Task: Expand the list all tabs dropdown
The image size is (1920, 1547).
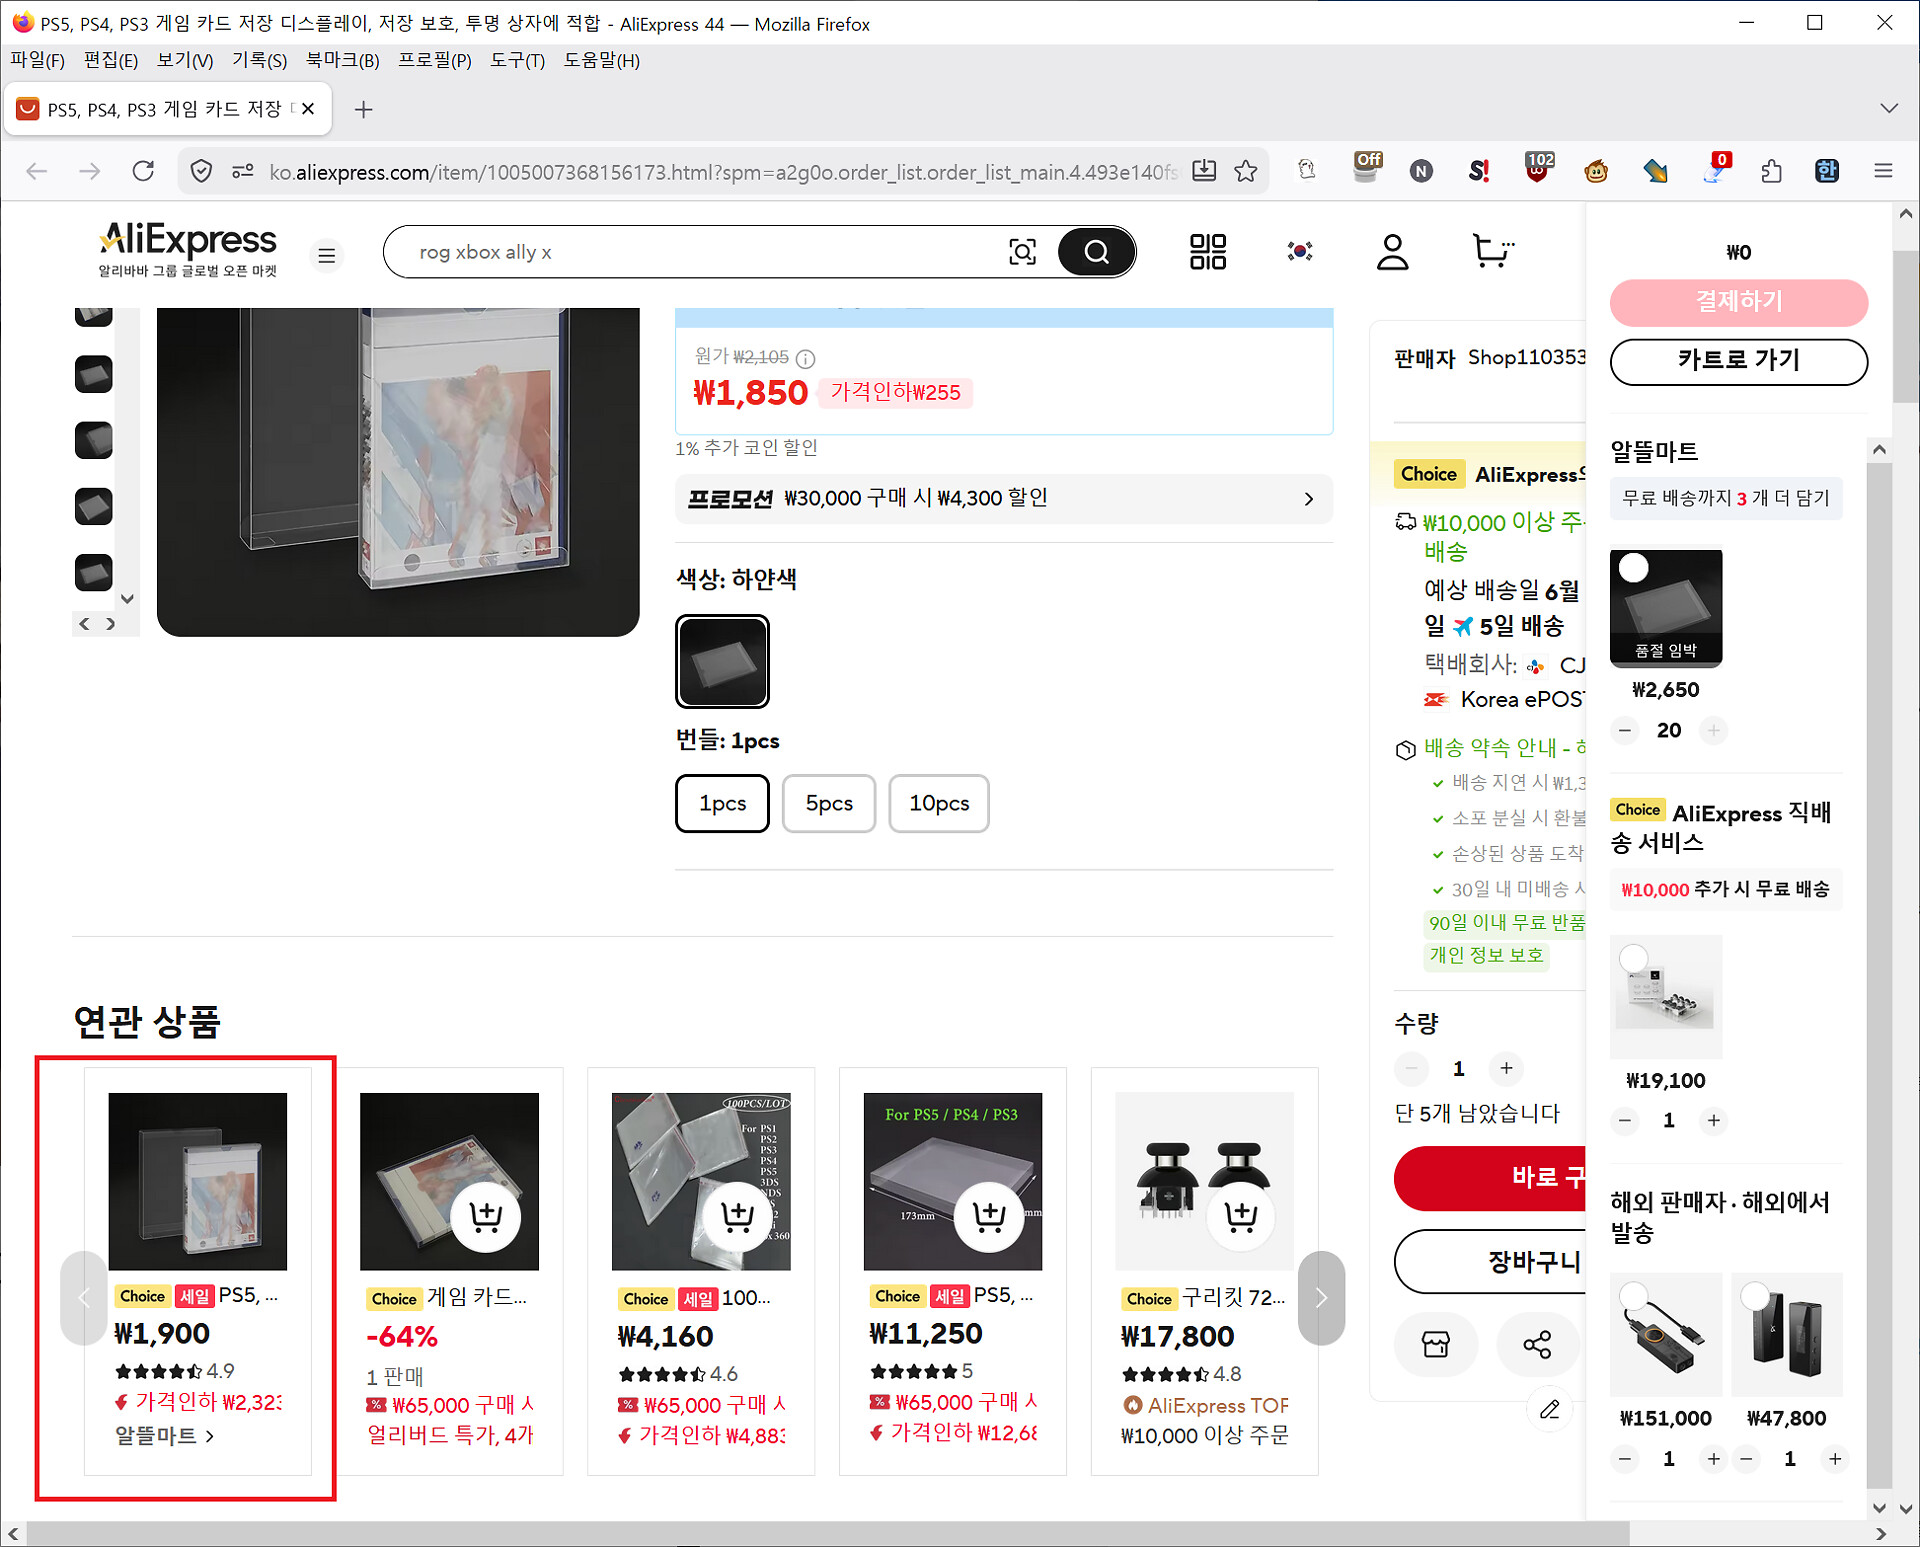Action: (1888, 108)
